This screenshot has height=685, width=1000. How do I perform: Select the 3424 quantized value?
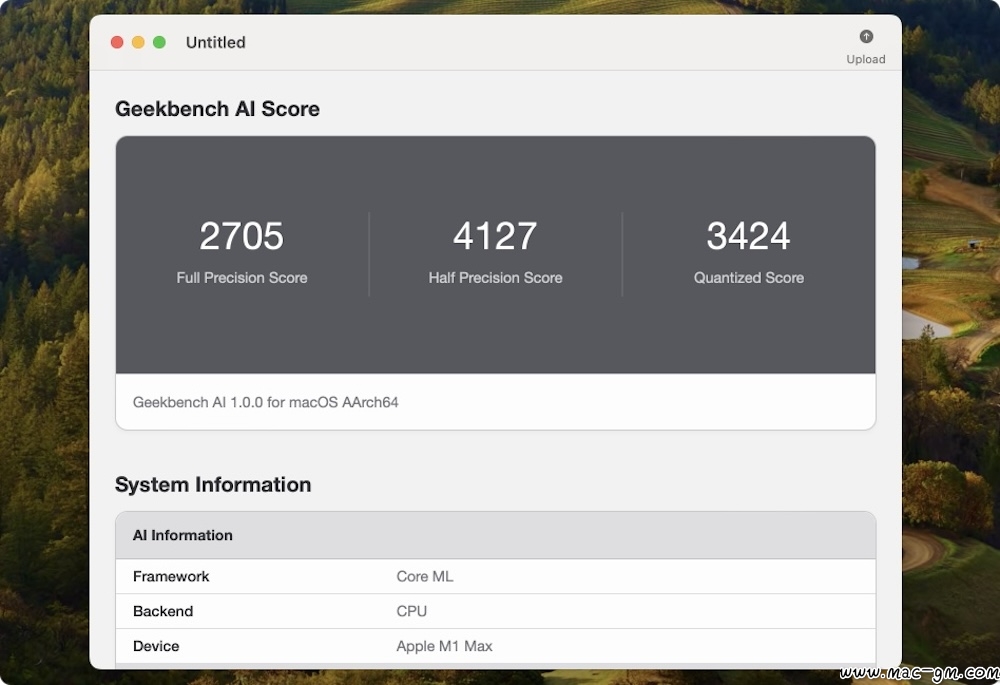(748, 236)
